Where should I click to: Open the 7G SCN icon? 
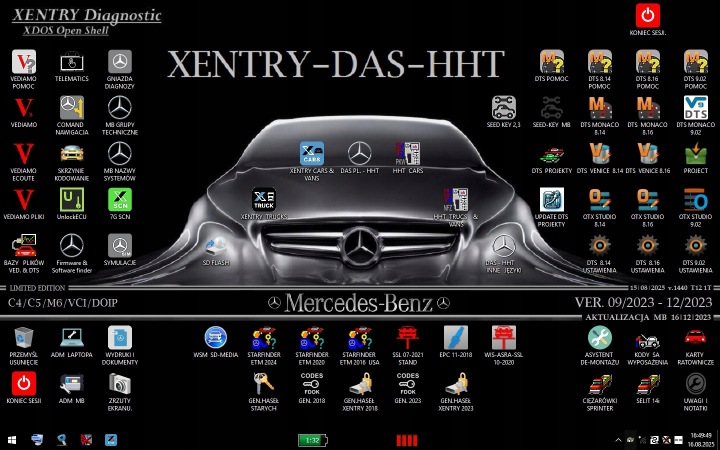coord(120,200)
